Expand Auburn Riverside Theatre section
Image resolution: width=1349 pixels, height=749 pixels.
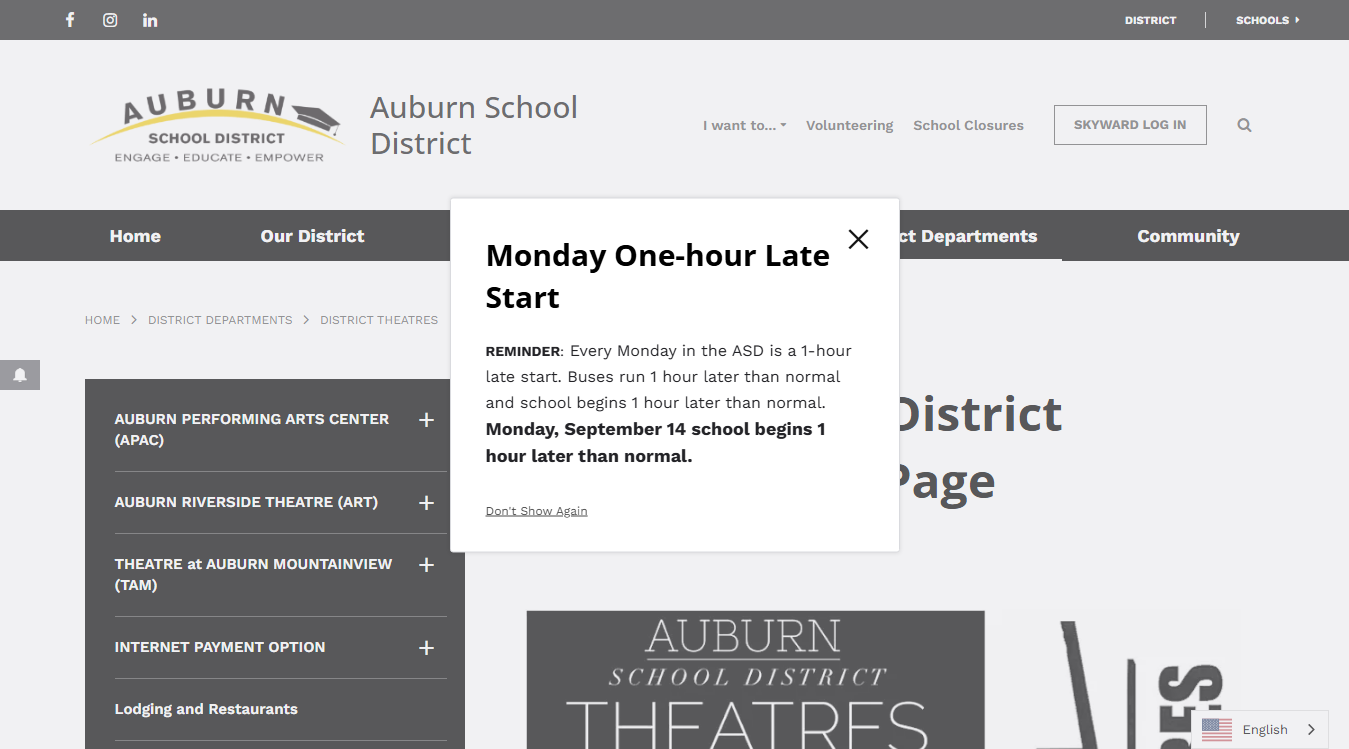426,503
